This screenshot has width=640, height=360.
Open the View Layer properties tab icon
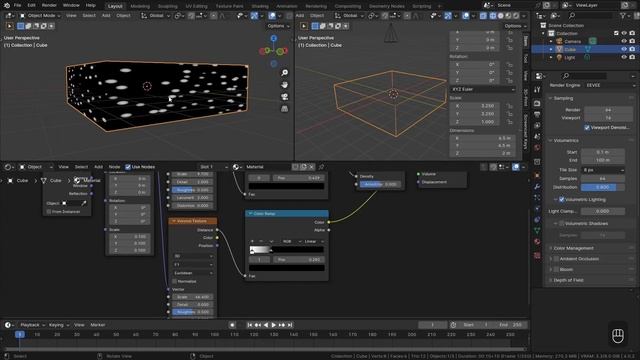pos(537,126)
